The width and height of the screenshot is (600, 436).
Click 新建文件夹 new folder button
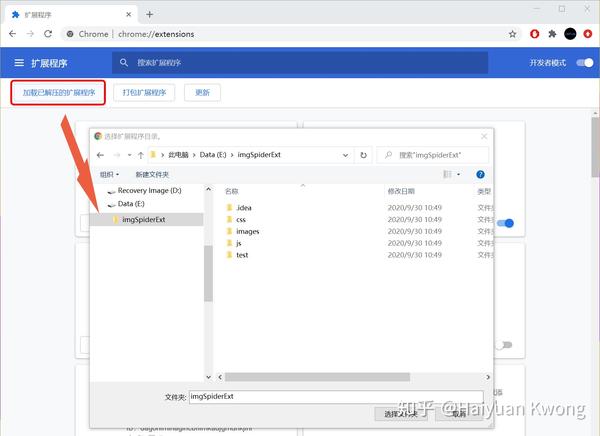[152, 175]
